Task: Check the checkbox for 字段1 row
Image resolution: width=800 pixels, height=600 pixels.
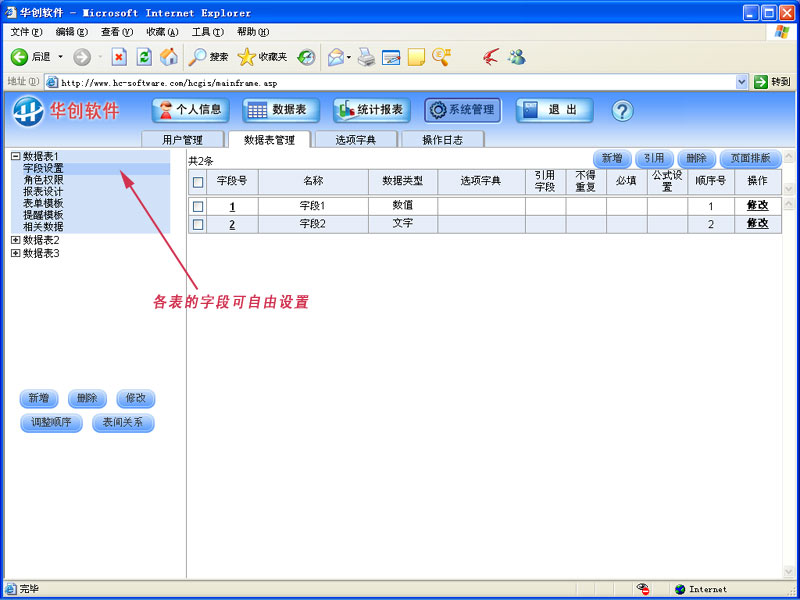Action: pos(198,206)
